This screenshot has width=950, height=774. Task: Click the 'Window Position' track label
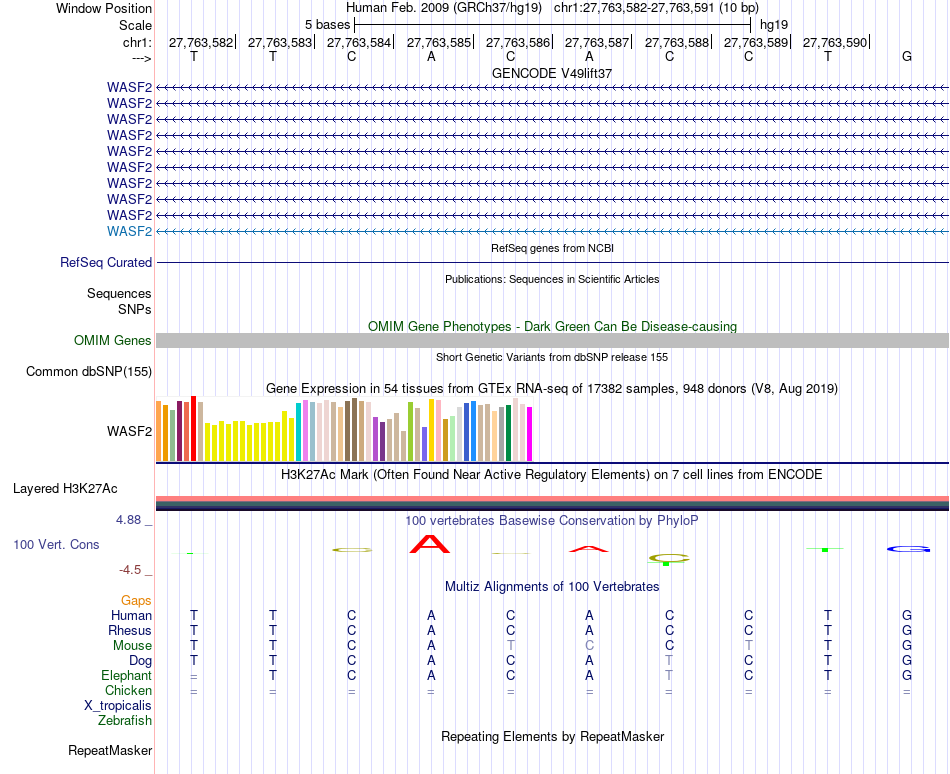104,8
